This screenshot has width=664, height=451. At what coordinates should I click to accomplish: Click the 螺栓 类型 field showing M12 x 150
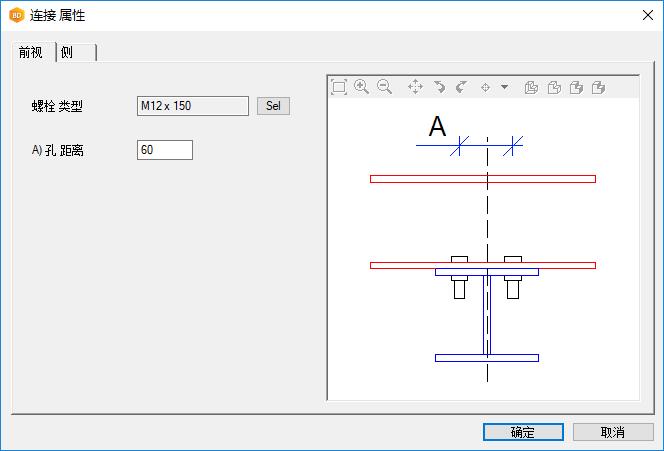coord(193,106)
